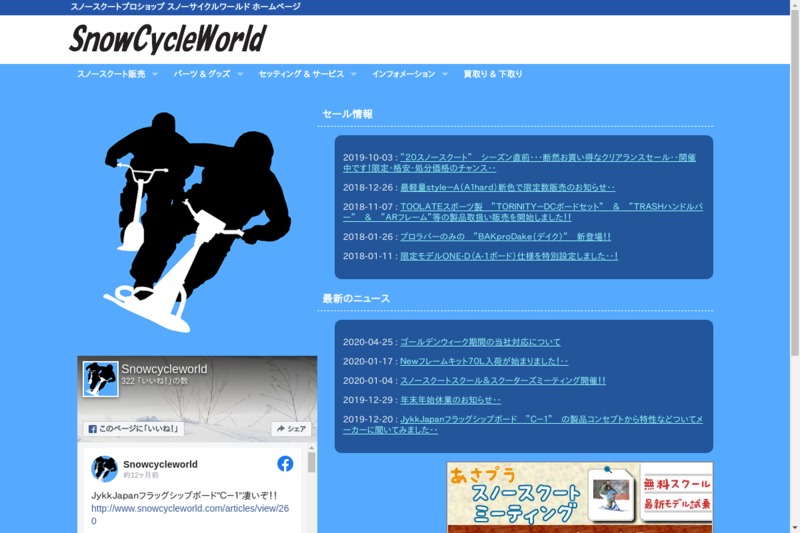Viewport: 800px width, 533px height.
Task: Click the Facebook widget scroll up arrow
Action: [x=311, y=448]
